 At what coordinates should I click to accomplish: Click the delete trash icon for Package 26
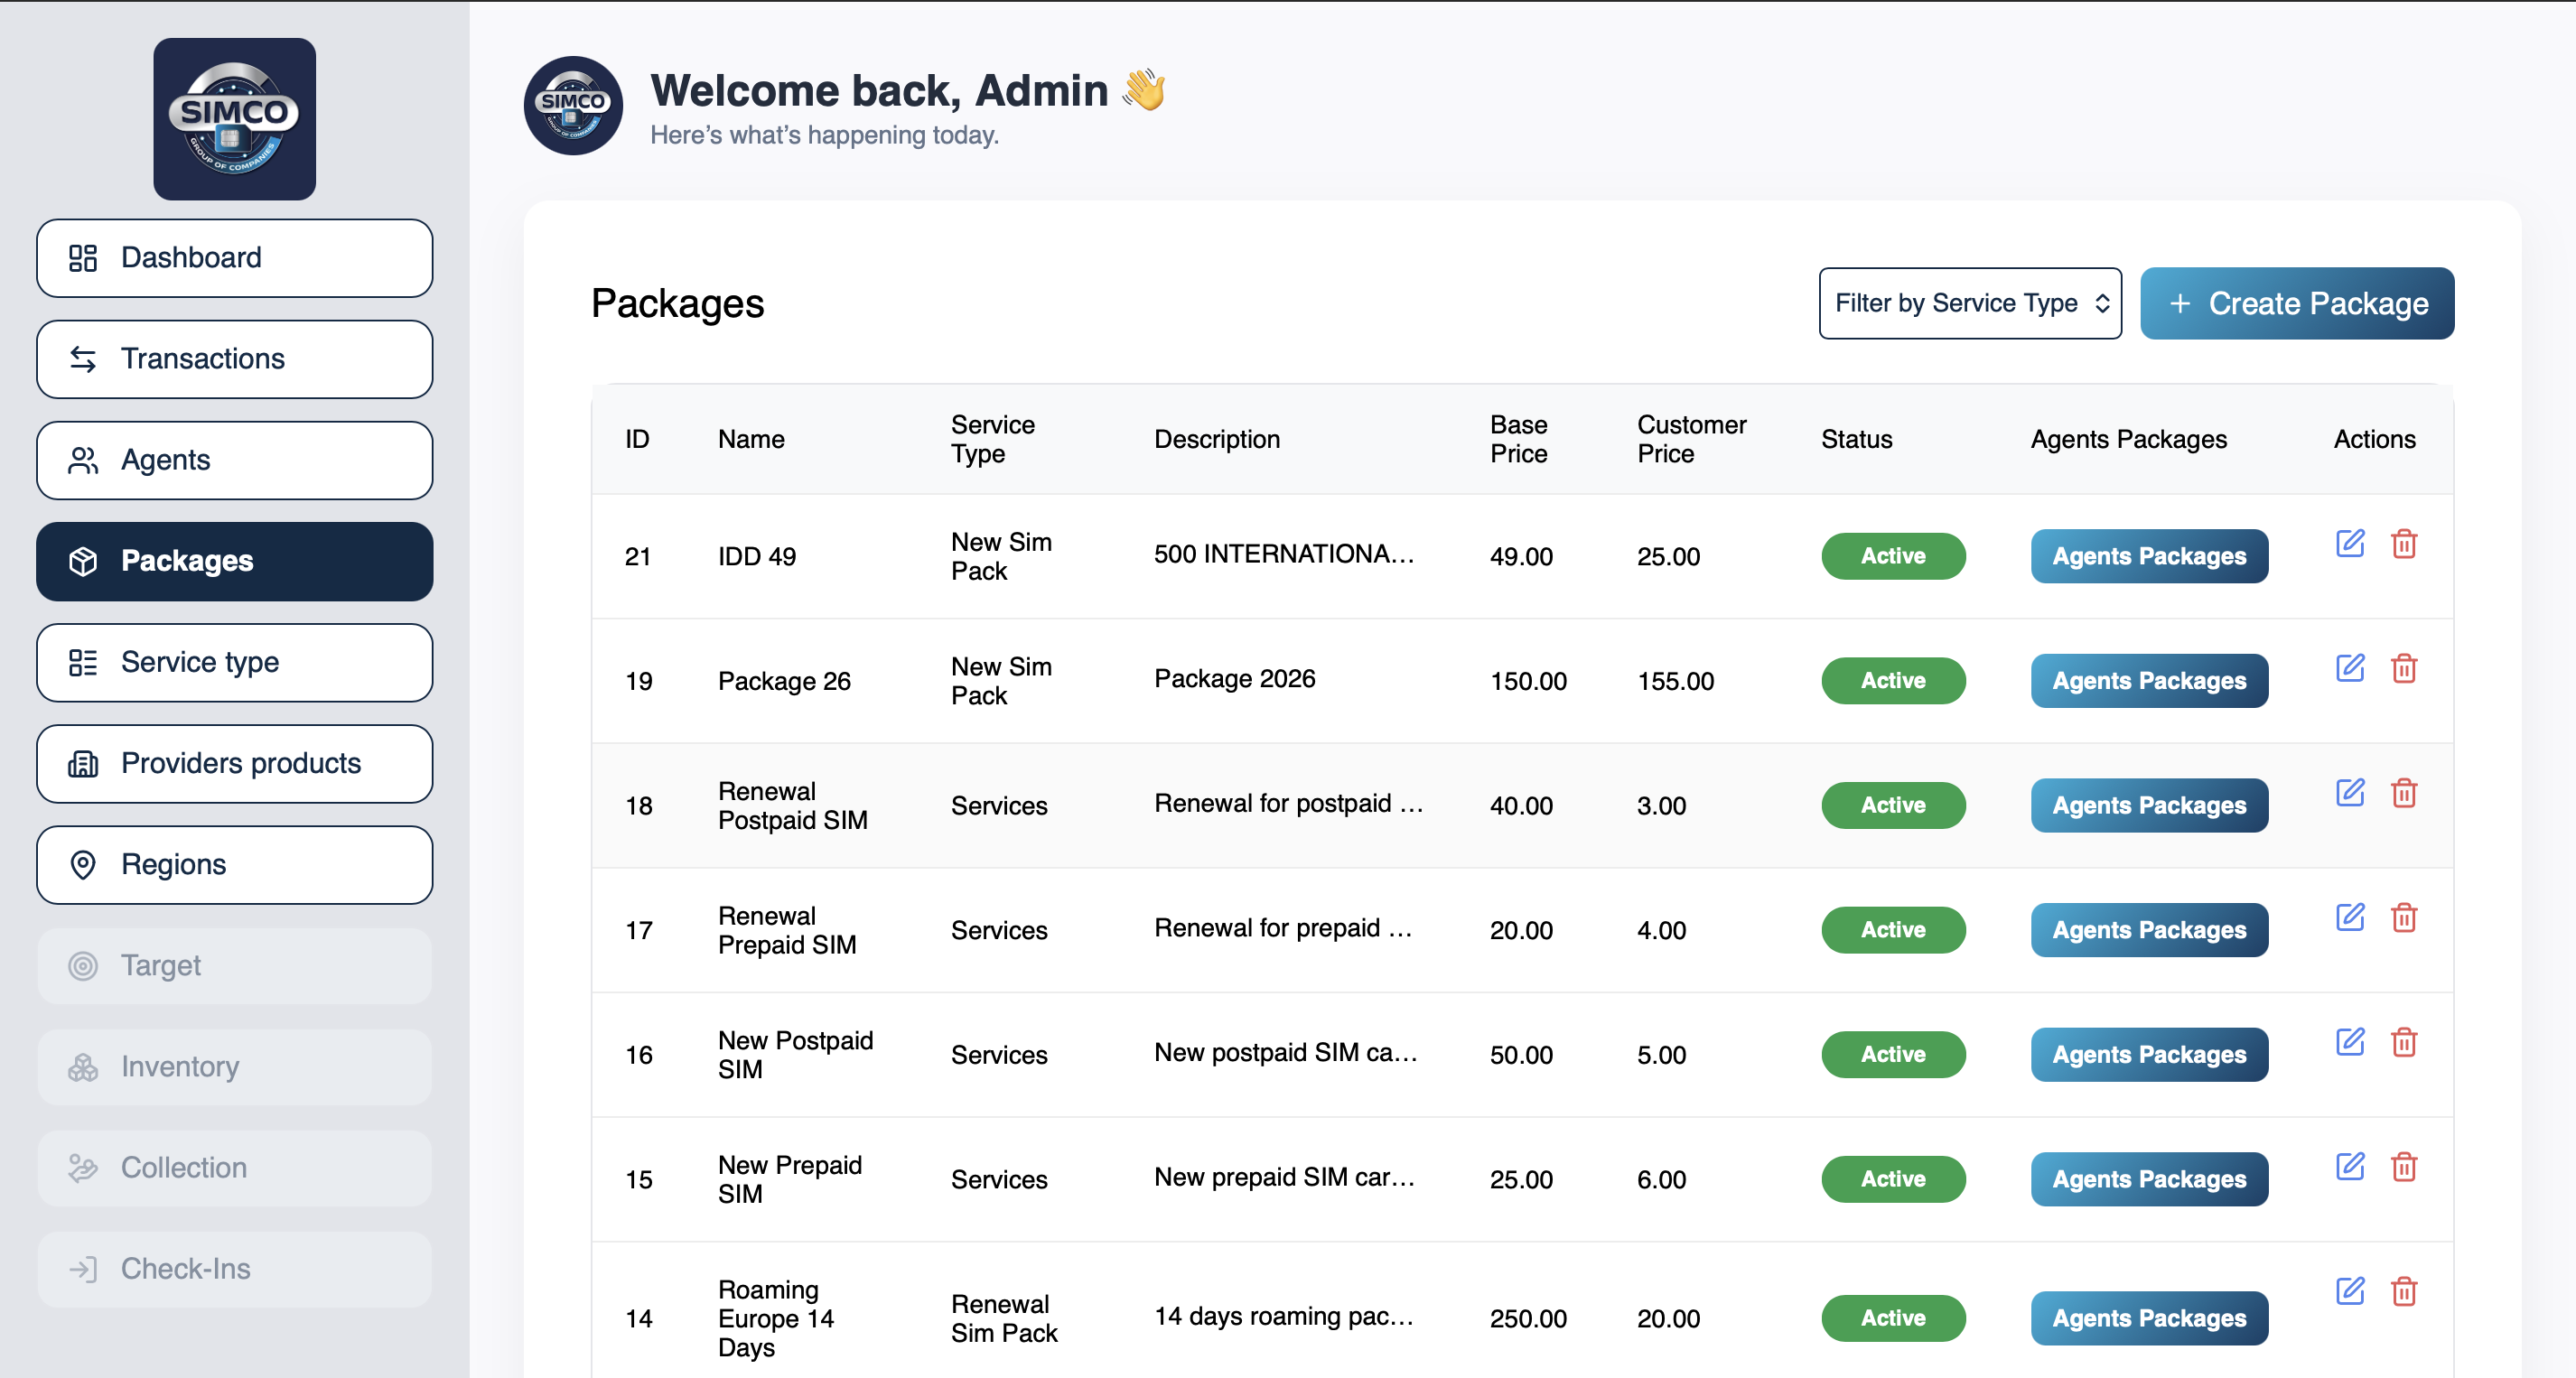coord(2406,669)
